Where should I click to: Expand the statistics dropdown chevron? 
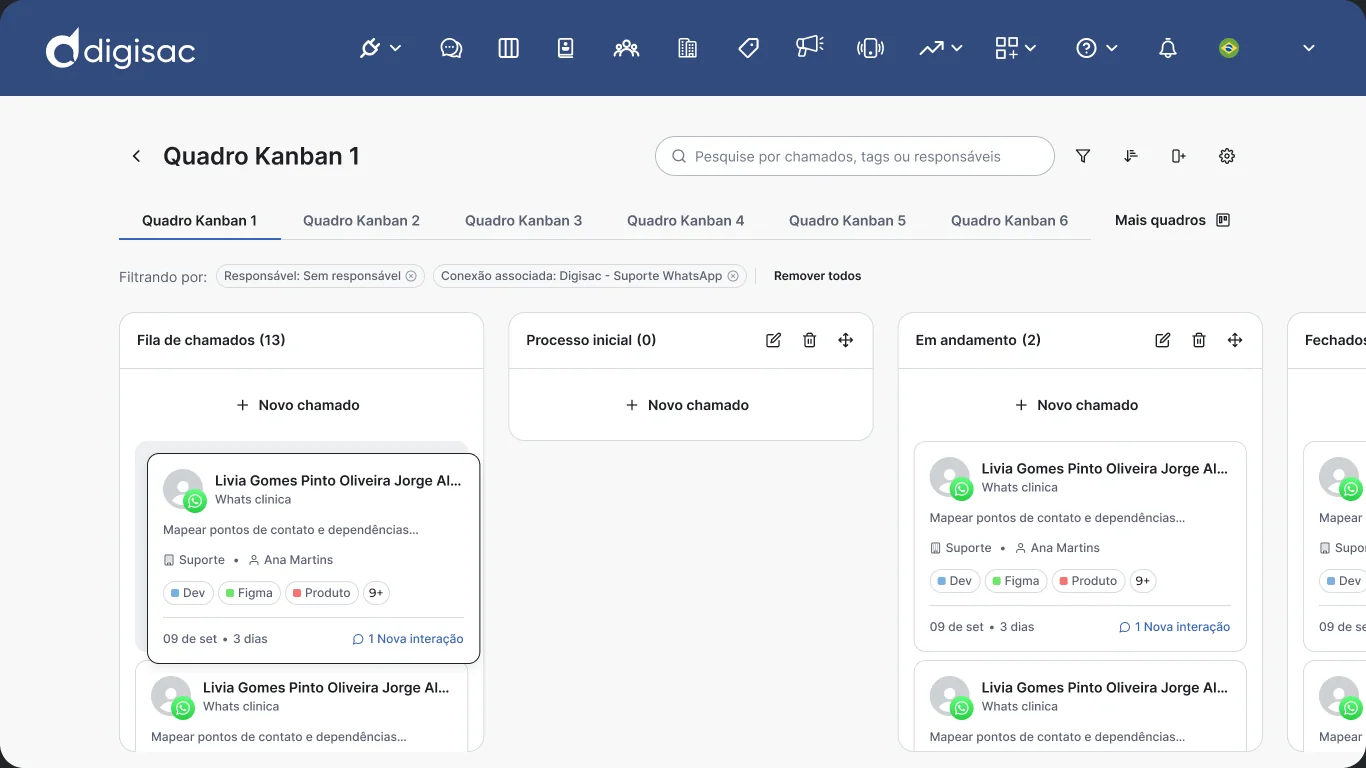tap(957, 48)
